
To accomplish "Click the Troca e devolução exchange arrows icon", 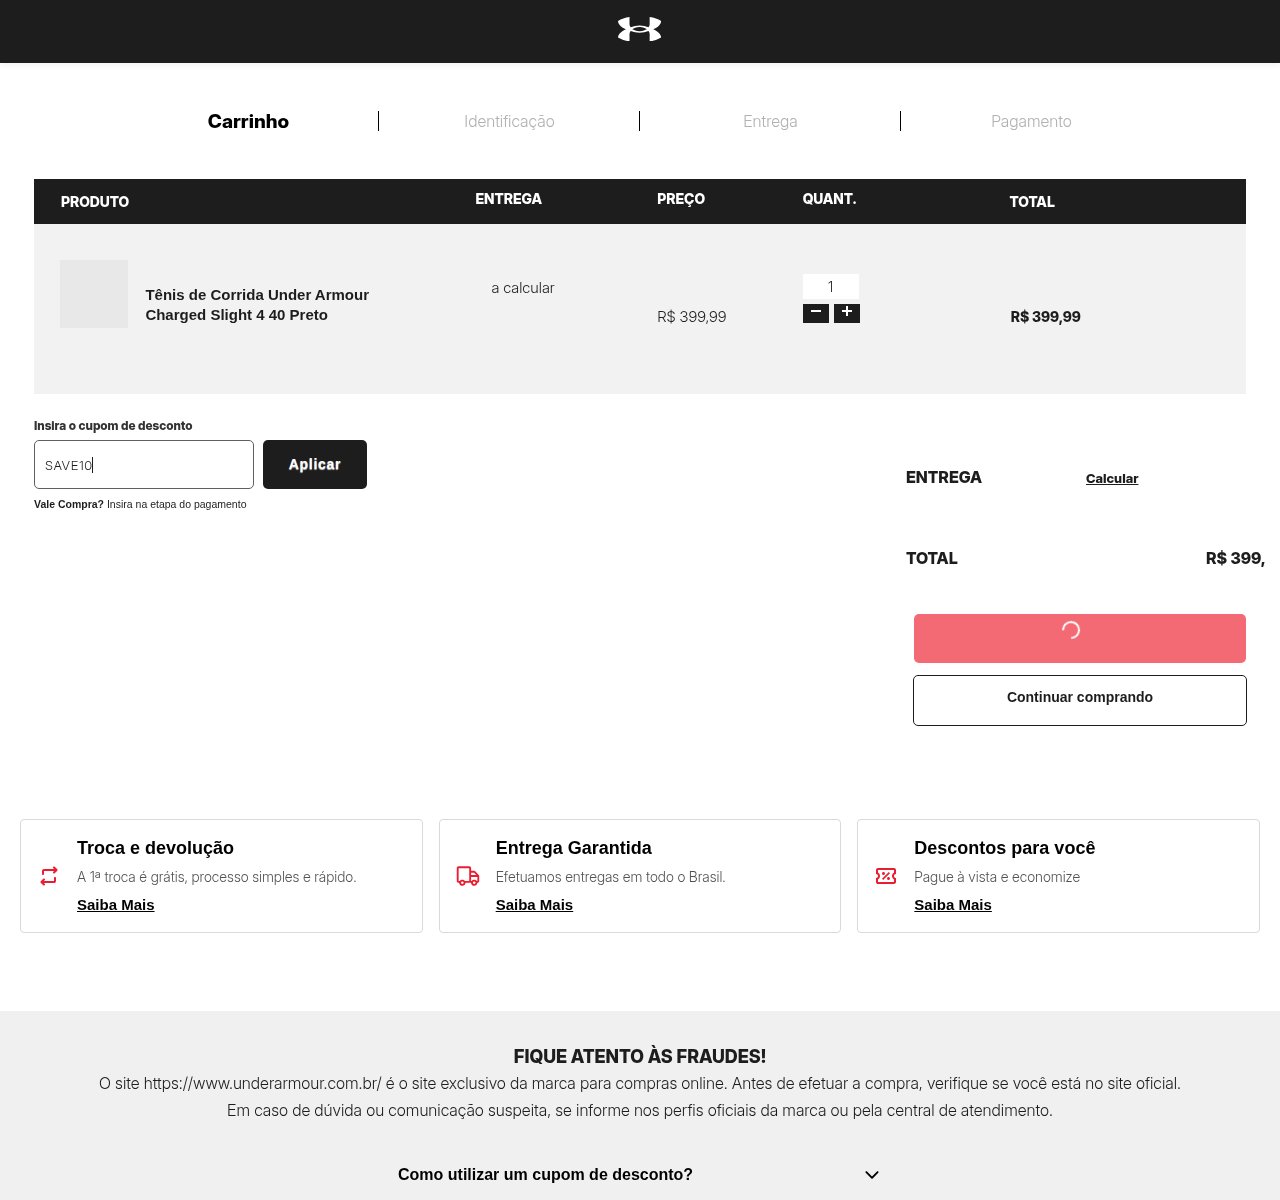I will click(49, 876).
